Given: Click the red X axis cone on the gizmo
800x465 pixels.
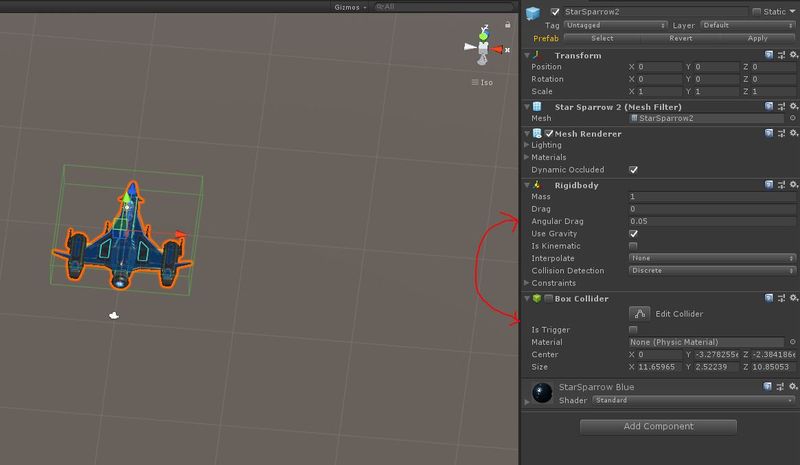Looking at the screenshot, I should tap(497, 49).
